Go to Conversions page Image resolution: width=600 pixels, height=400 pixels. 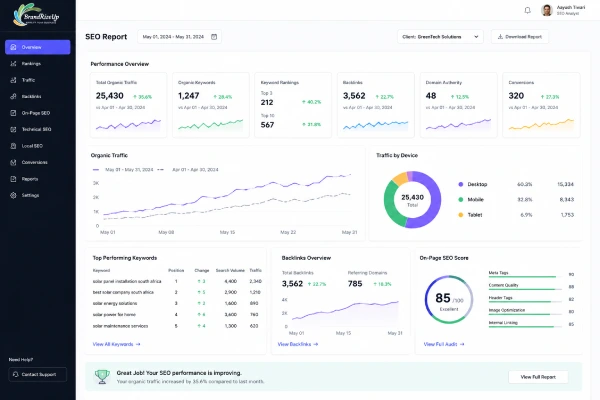pos(38,162)
